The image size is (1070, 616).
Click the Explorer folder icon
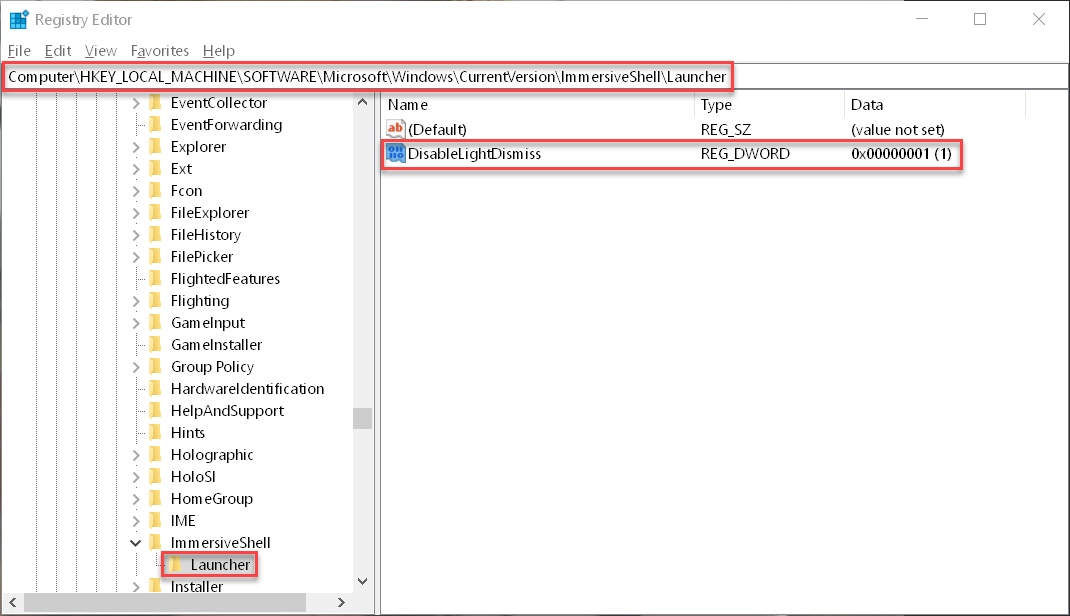click(156, 147)
